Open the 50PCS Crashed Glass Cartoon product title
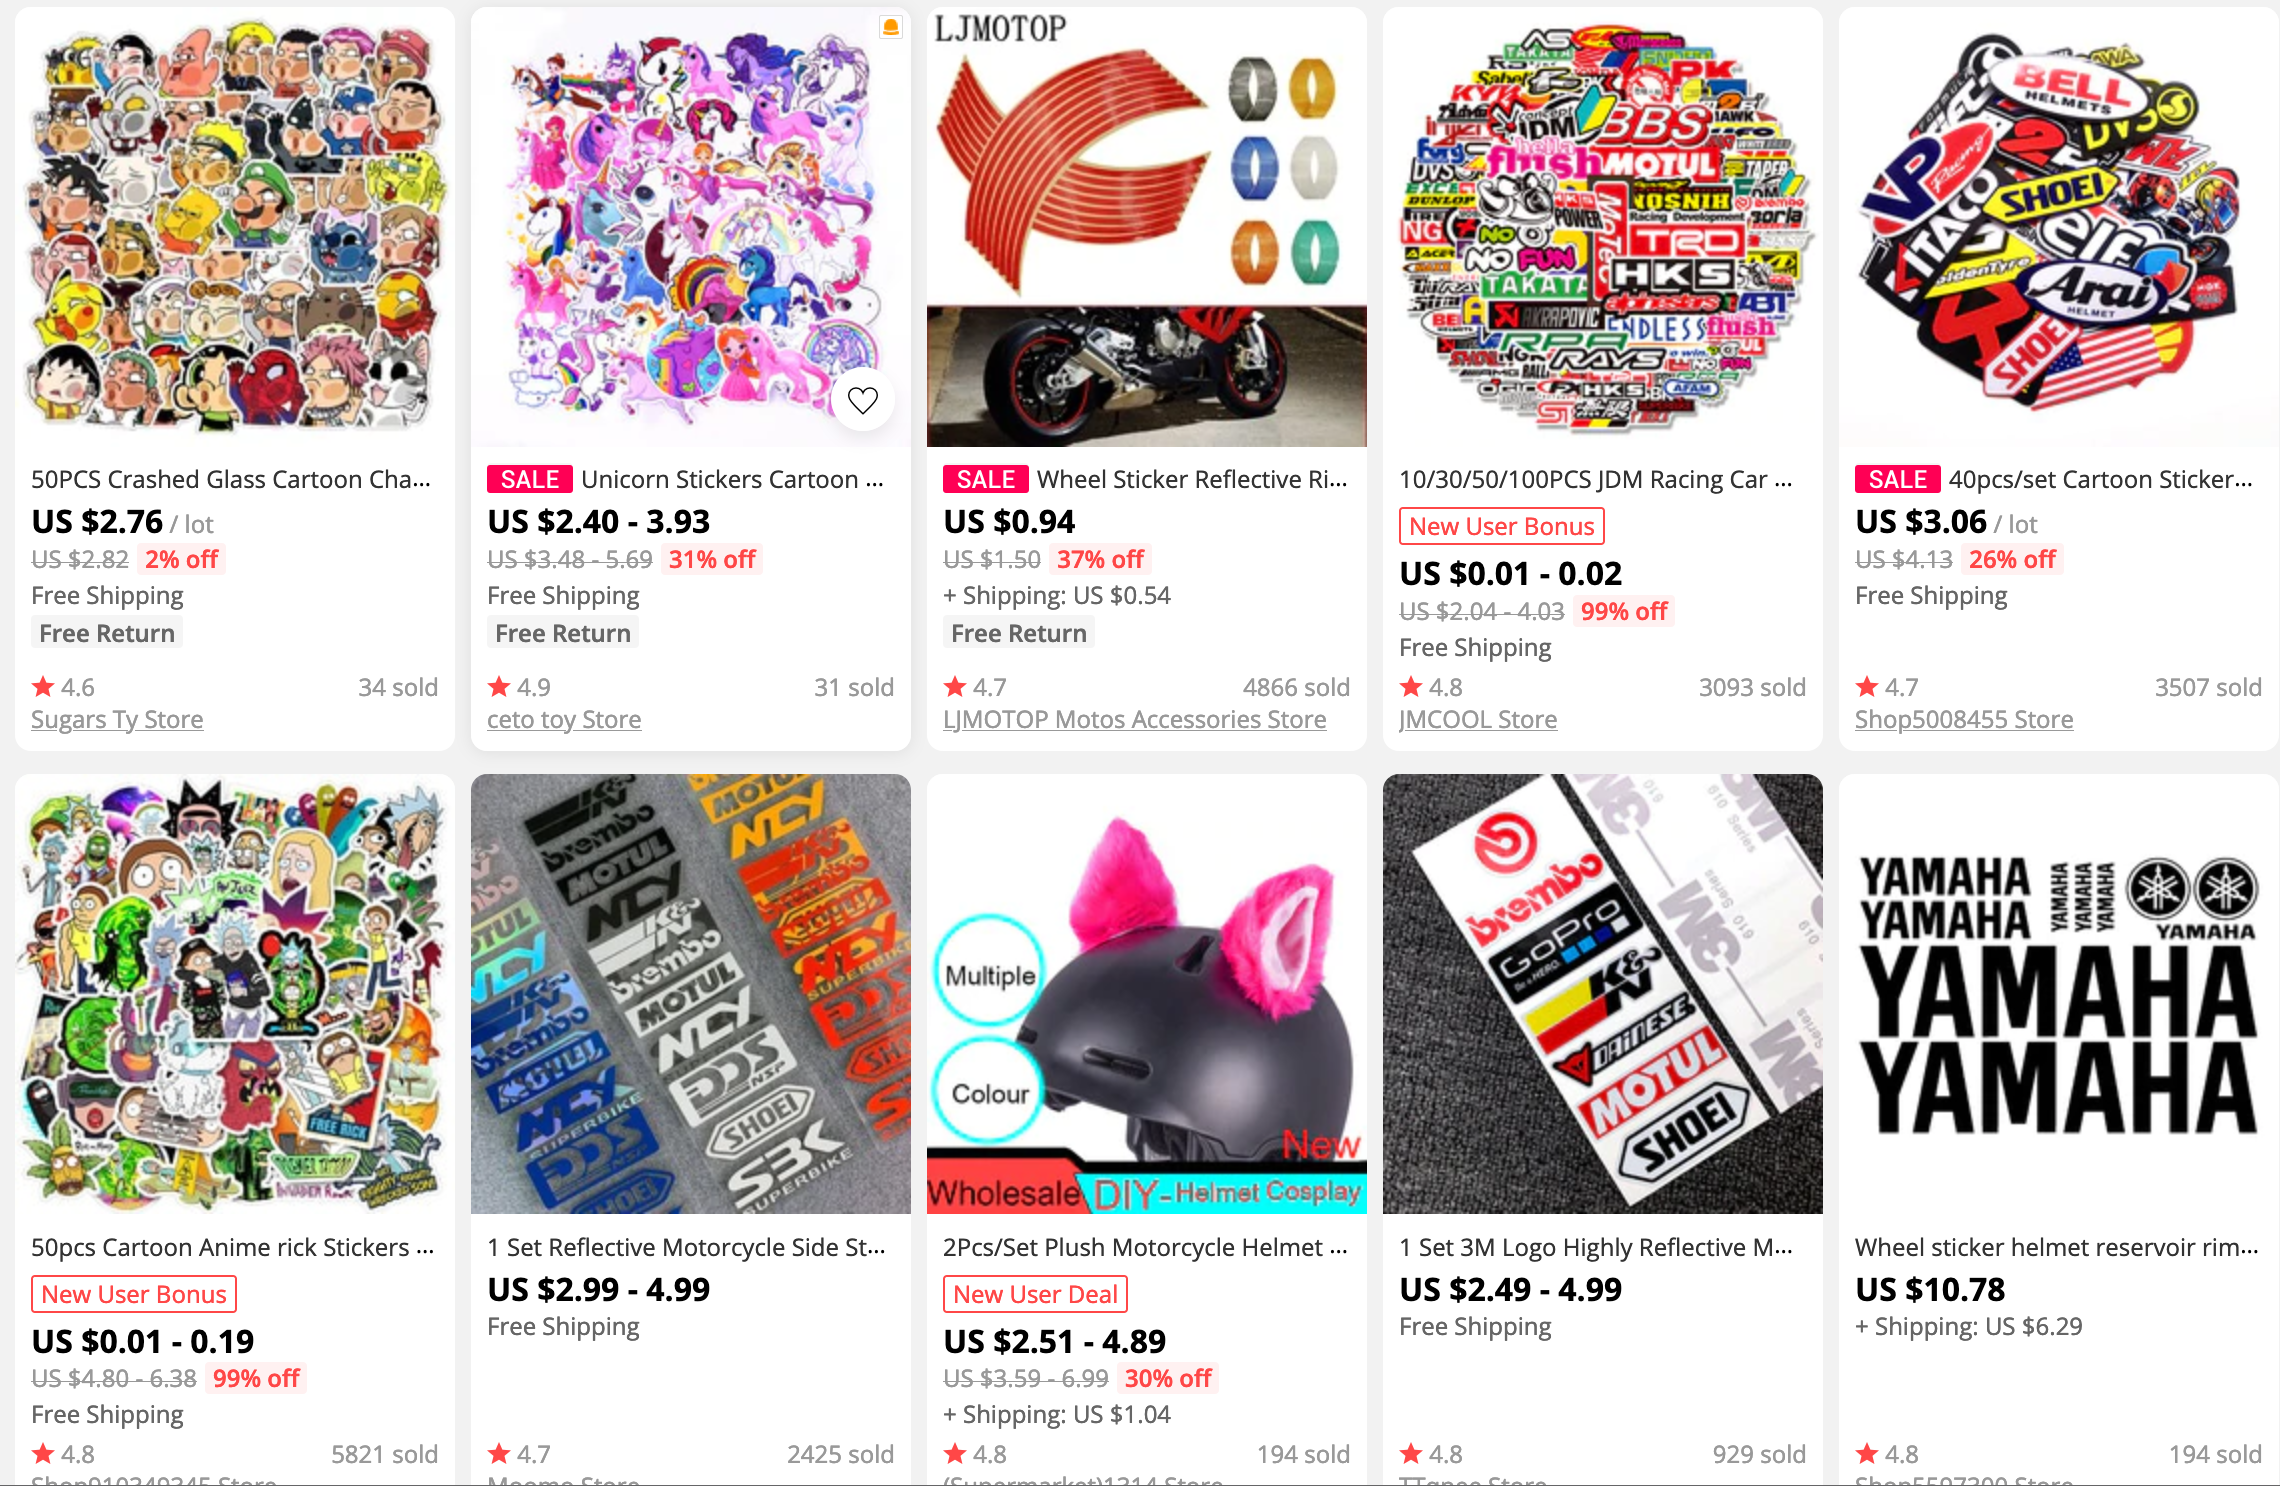Viewport: 2280px width, 1486px height. coord(231,480)
